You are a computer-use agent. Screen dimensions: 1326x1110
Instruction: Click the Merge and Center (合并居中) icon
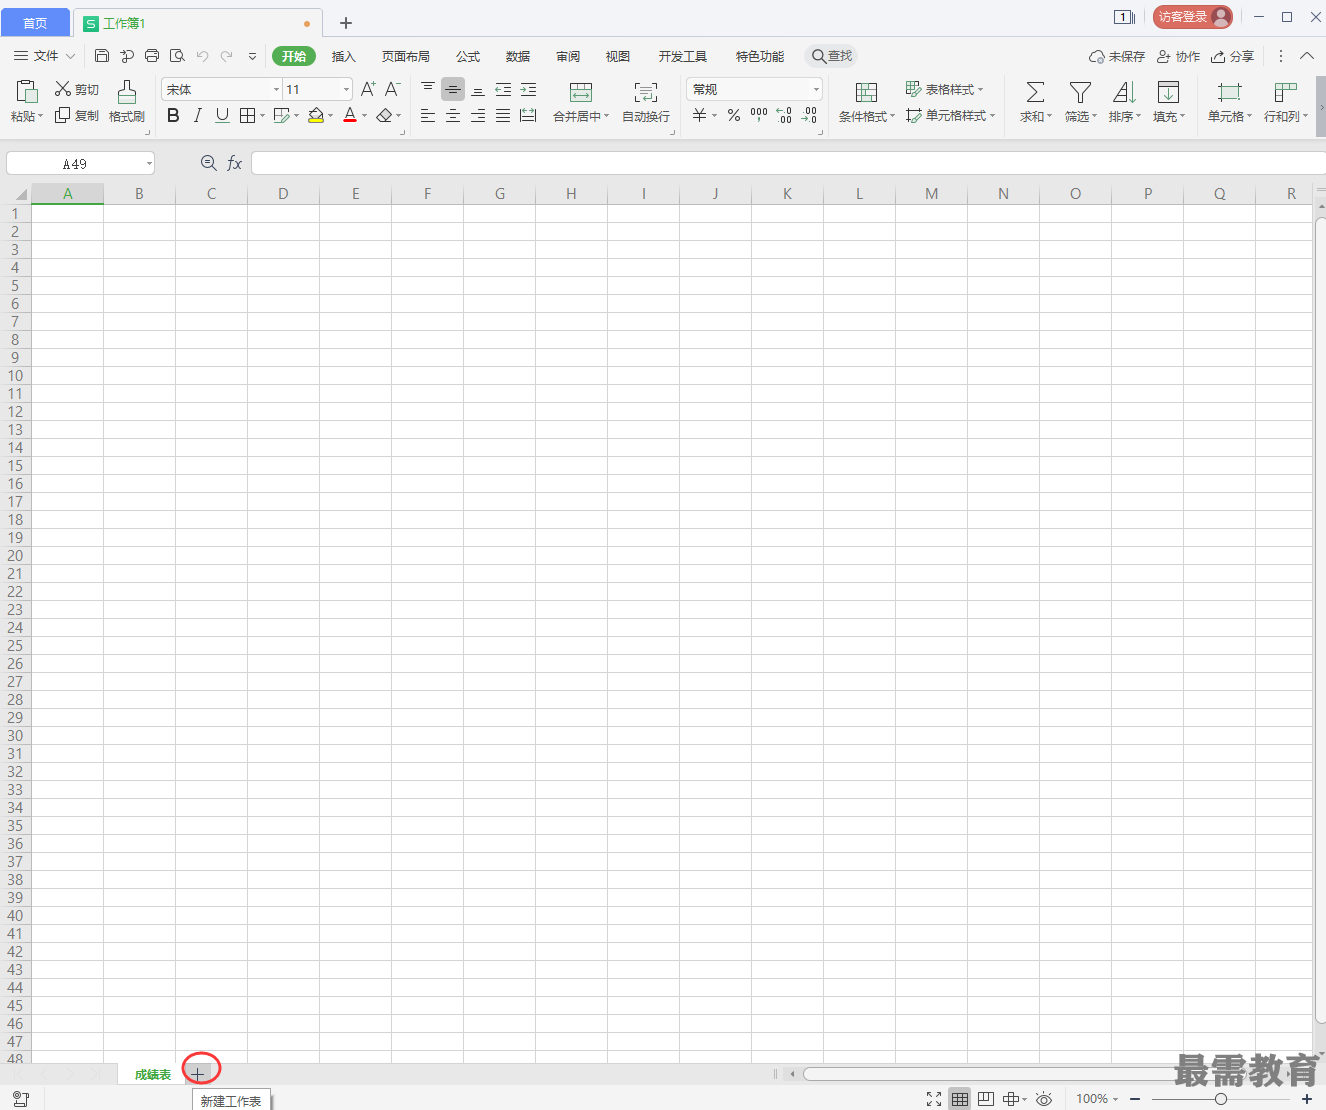(x=581, y=92)
